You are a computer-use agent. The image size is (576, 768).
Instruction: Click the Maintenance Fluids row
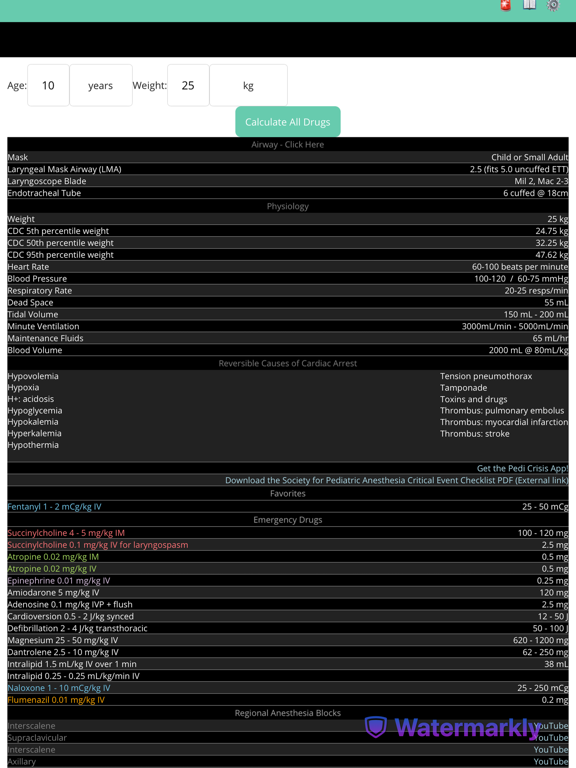click(x=288, y=338)
